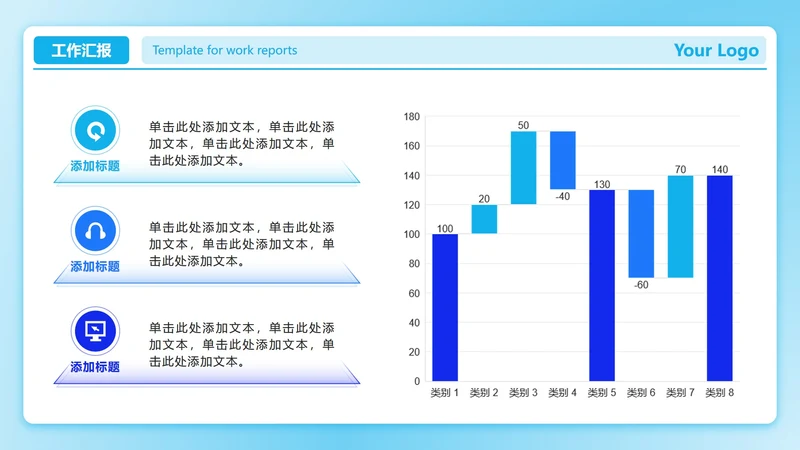The height and width of the screenshot is (450, 800).
Task: Click the computer monitor icon
Action: [x=95, y=331]
